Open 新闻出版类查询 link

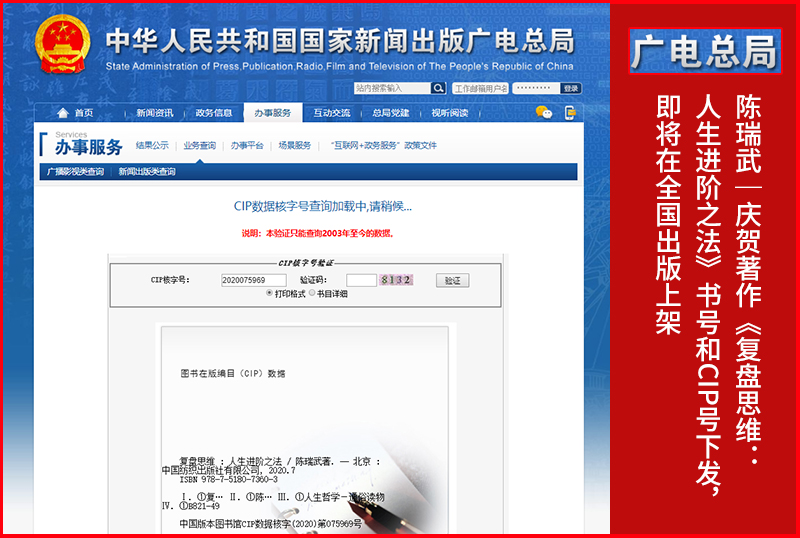pos(147,172)
